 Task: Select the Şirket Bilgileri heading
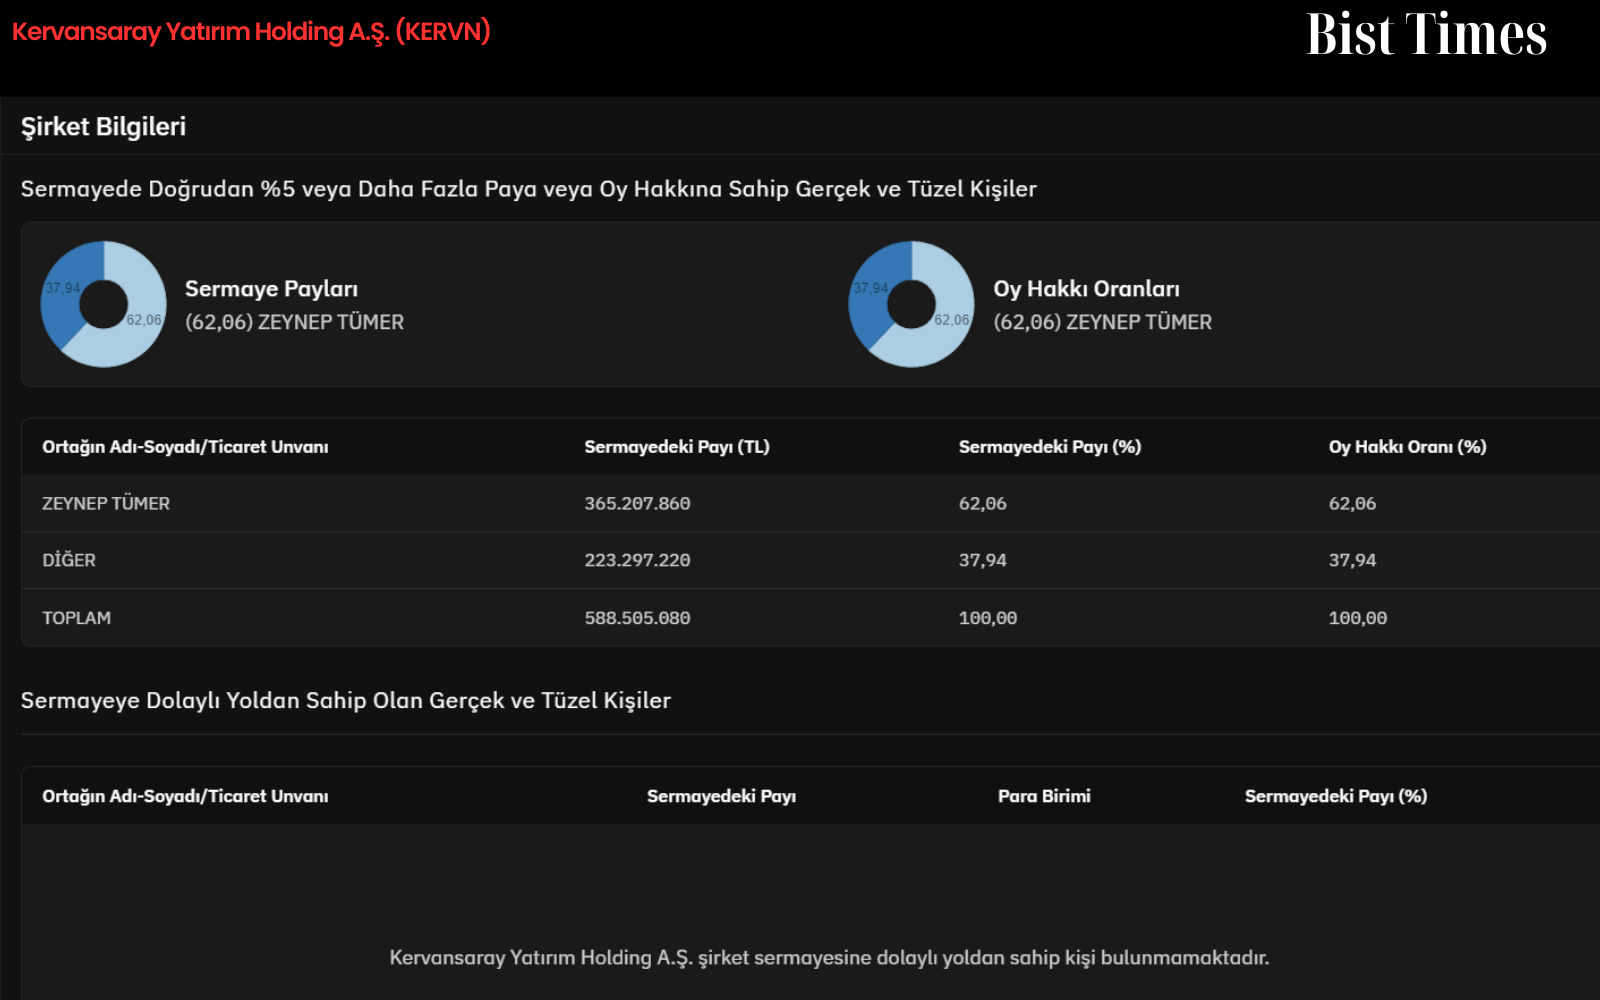click(103, 127)
